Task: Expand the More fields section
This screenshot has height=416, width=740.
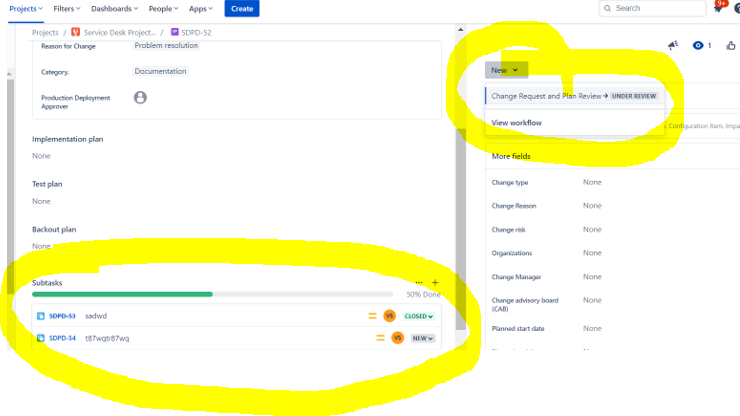Action: tap(511, 156)
